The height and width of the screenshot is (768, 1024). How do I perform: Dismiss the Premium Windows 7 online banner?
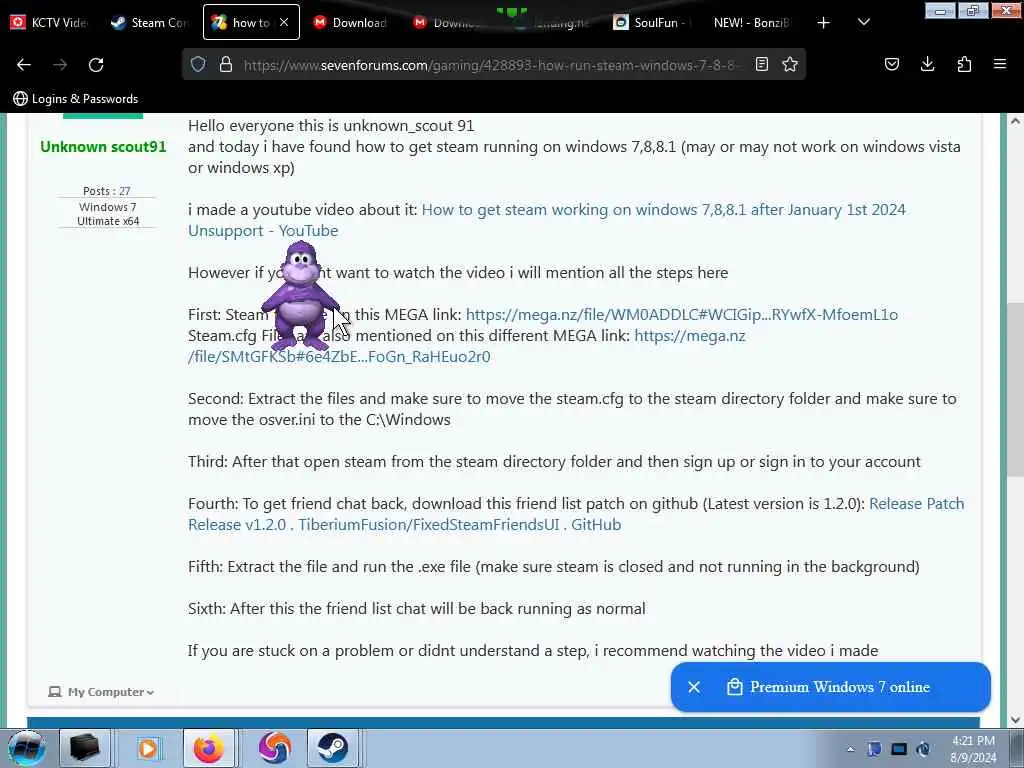click(x=694, y=687)
